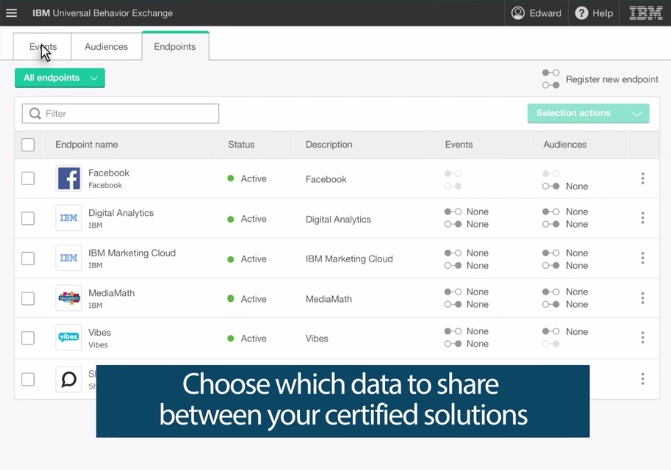This screenshot has width=671, height=470.
Task: Click the Facebook logo icon
Action: [x=68, y=178]
